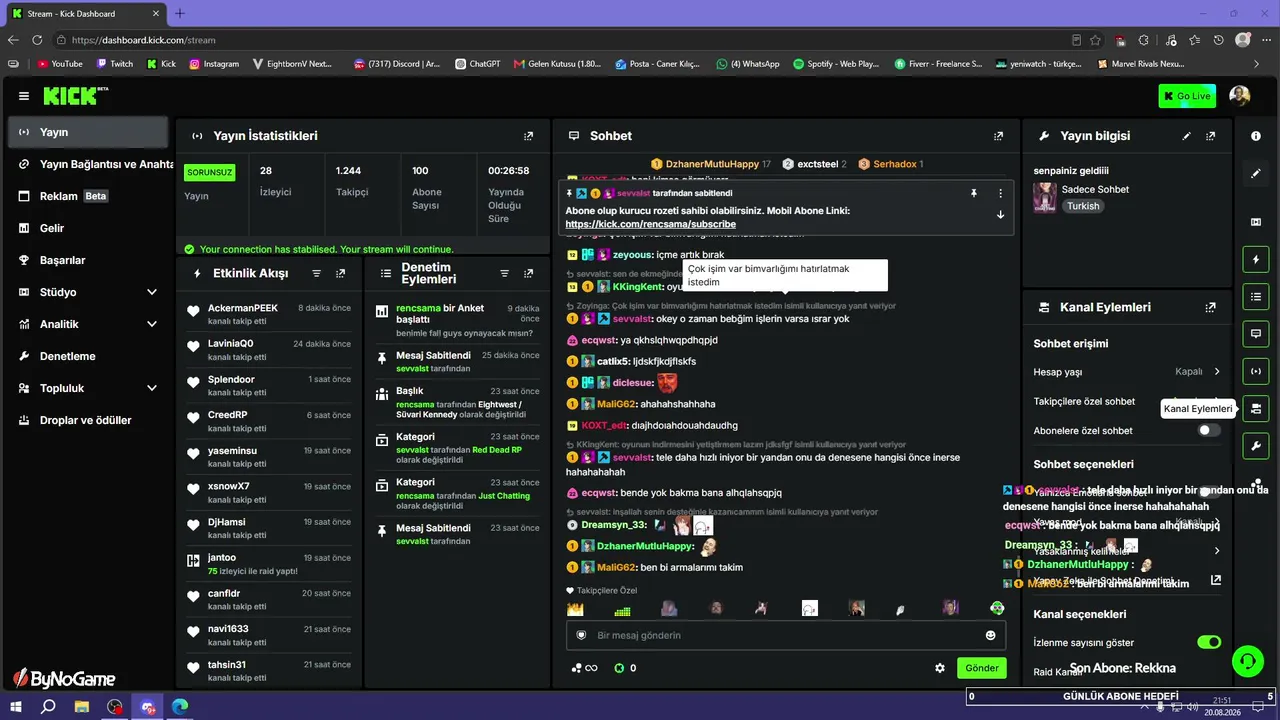Click the Turkish language tag

pyautogui.click(x=1083, y=206)
